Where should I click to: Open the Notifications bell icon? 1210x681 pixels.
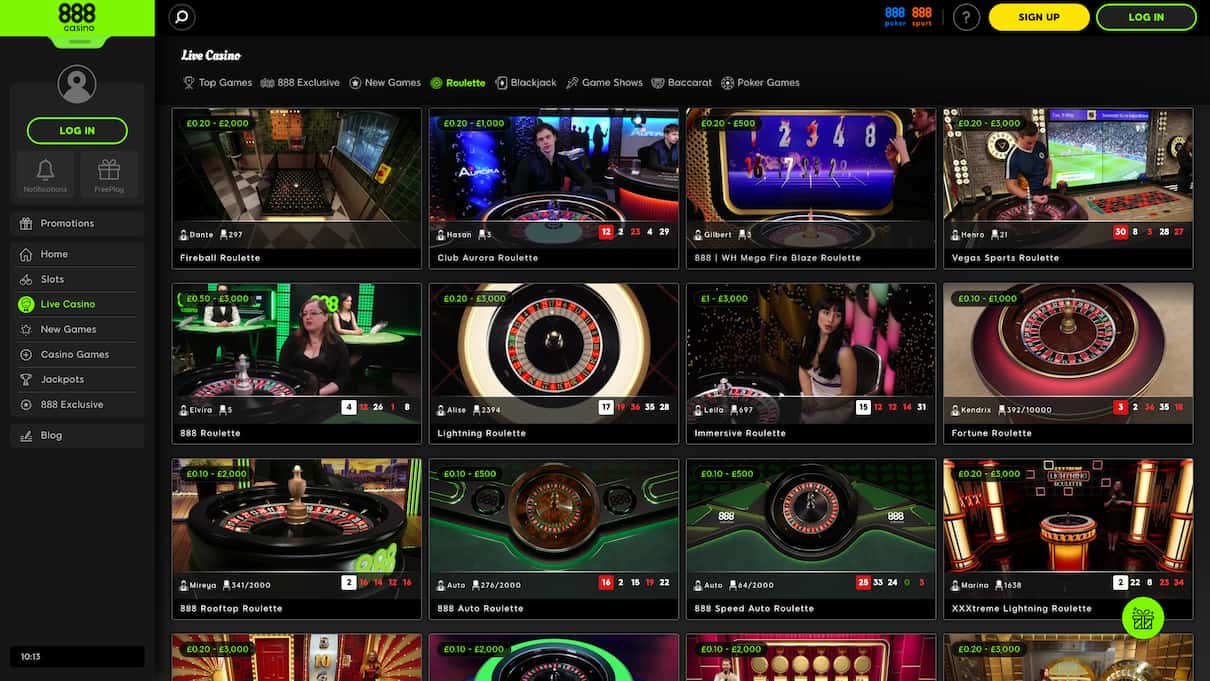coord(44,170)
